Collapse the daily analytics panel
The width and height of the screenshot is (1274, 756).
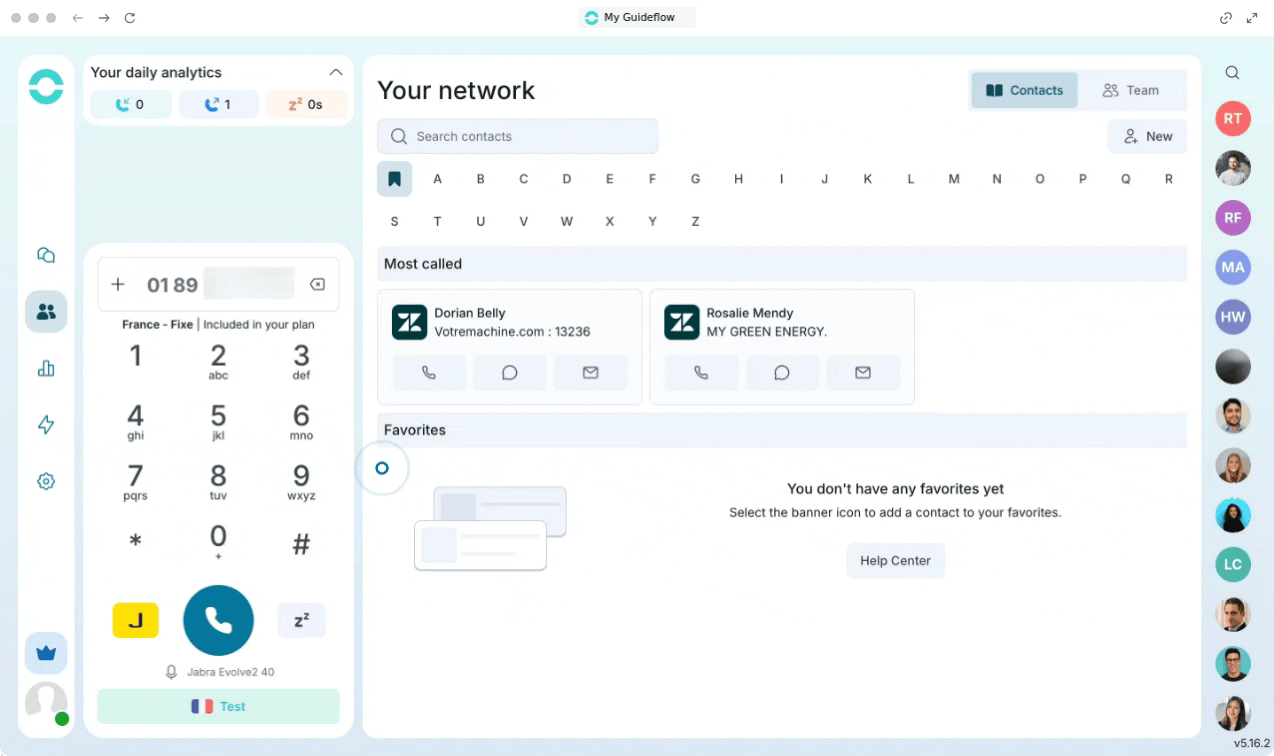coord(336,72)
